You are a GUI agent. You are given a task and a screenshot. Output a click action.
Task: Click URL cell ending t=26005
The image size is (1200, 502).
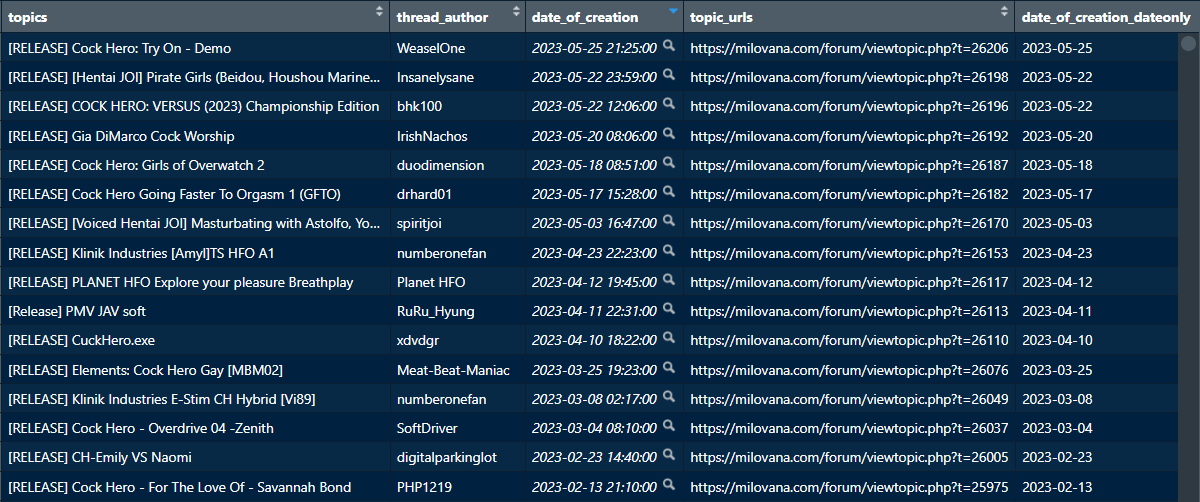click(849, 458)
